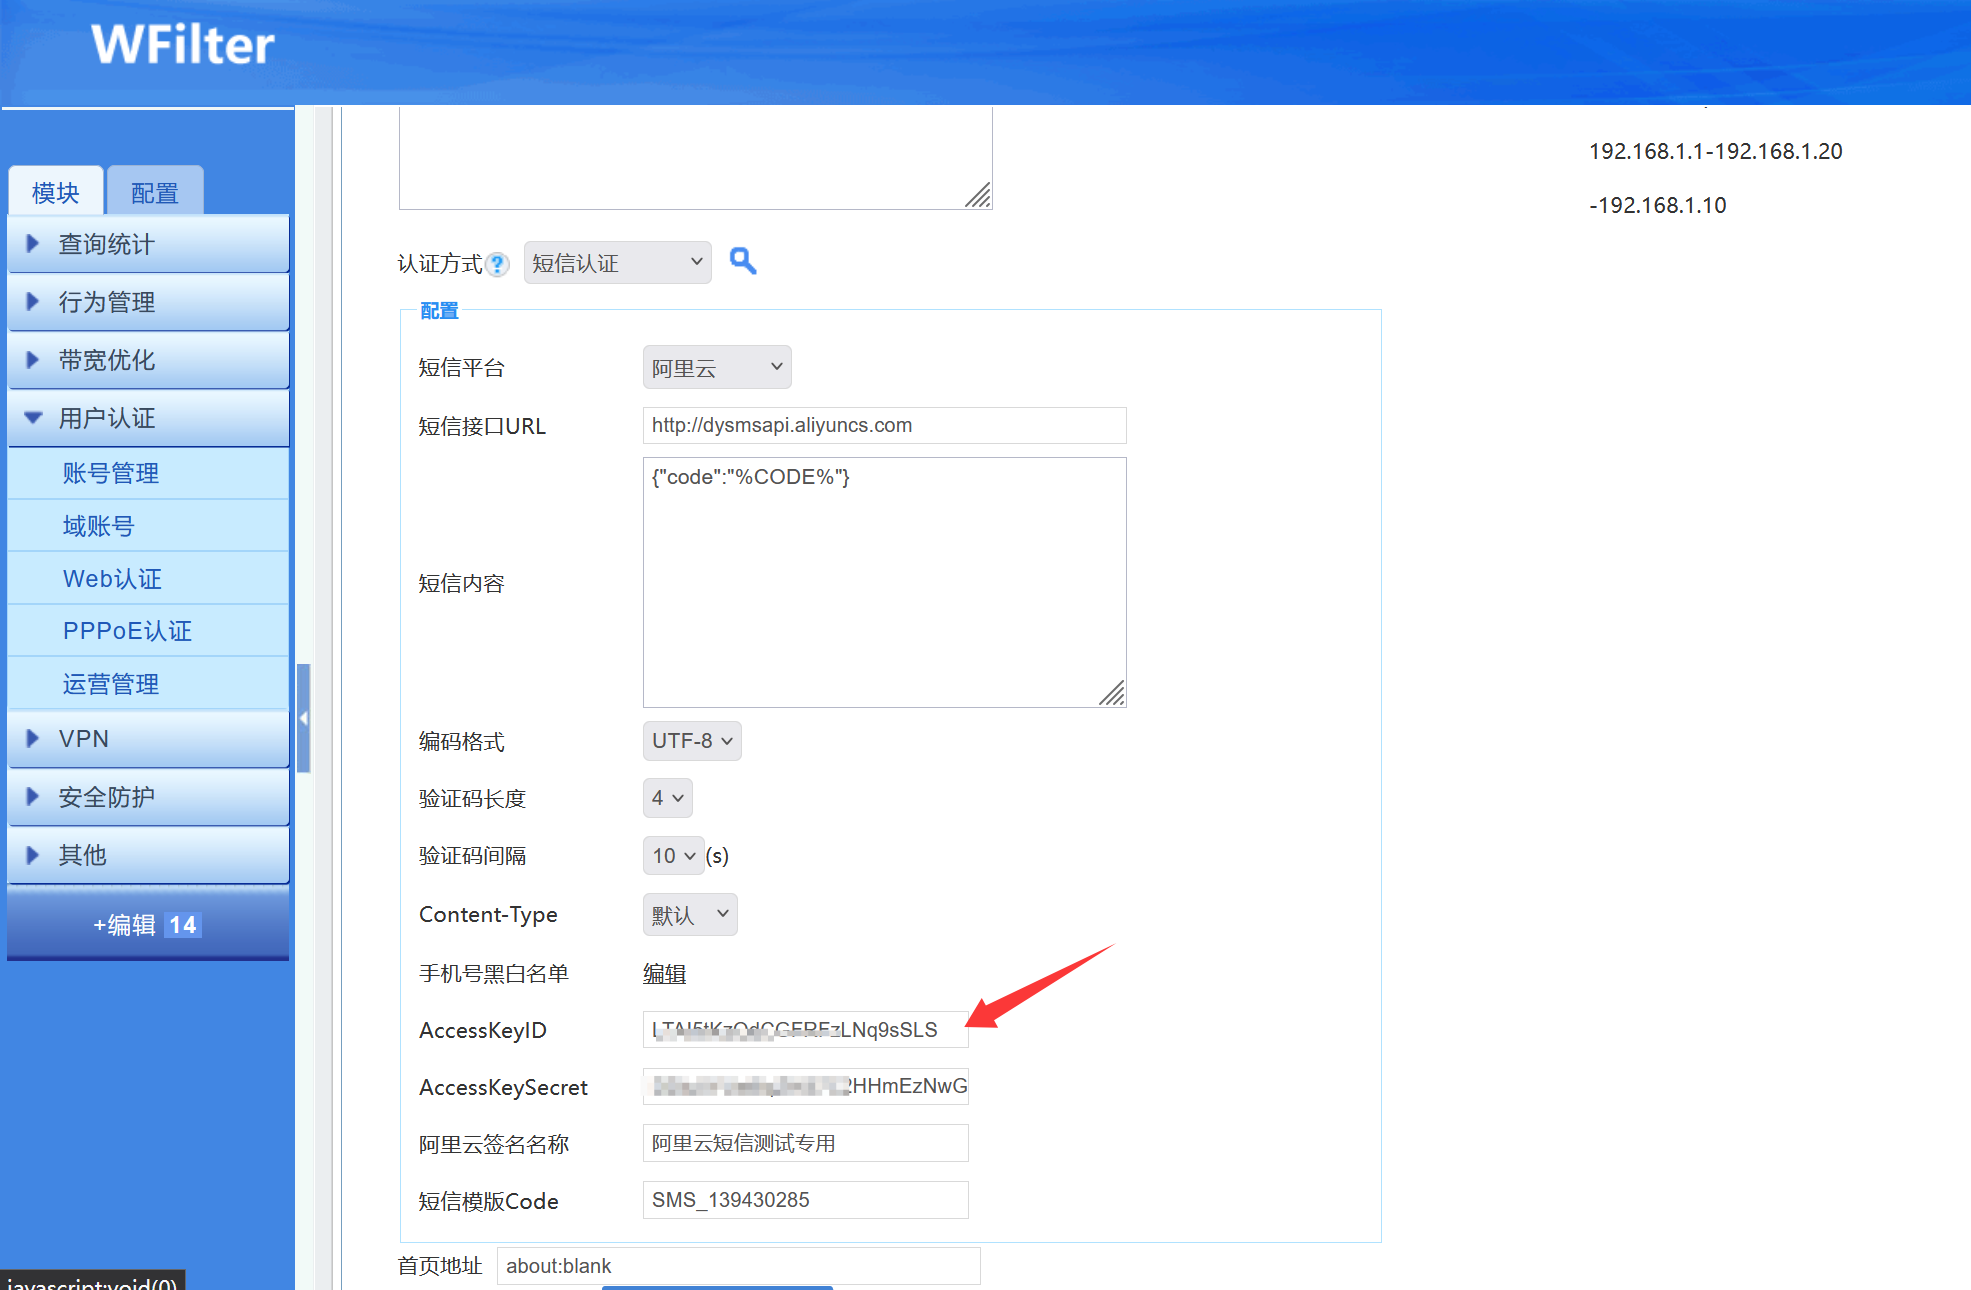Open the 编码格式 UTF-8 dropdown

pyautogui.click(x=691, y=741)
